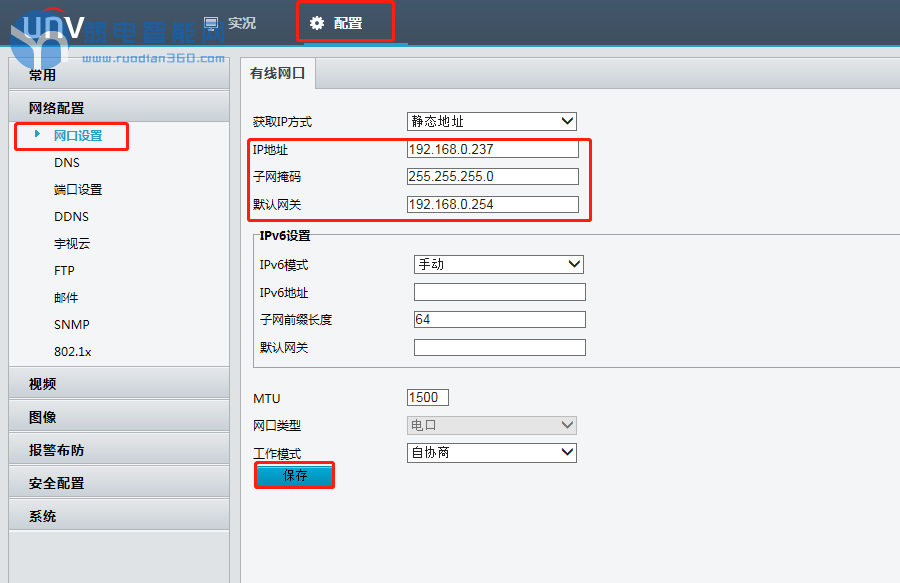Screen dimensions: 900x583
Task: Go to the FTP settings page
Action: (x=64, y=270)
